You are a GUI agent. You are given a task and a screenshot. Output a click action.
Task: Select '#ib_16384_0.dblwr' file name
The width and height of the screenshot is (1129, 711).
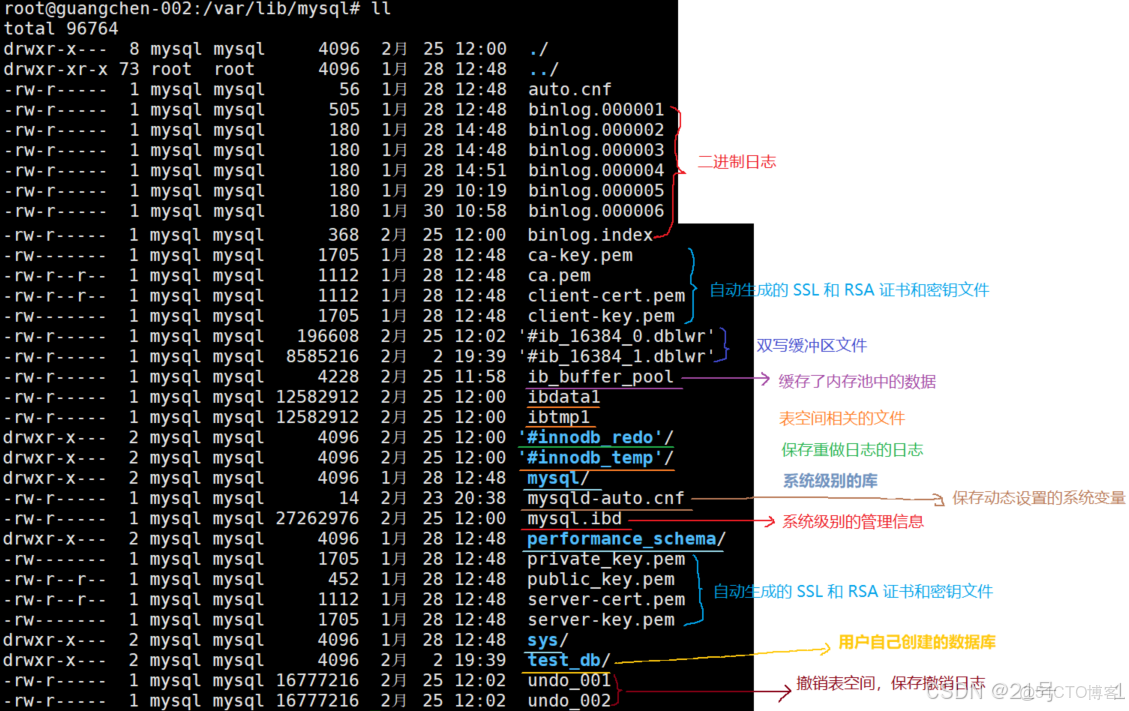pyautogui.click(x=616, y=336)
